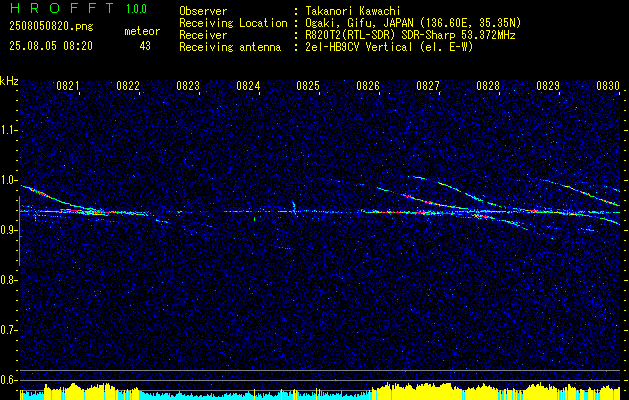Select the 1.0.0 version number

(136, 9)
